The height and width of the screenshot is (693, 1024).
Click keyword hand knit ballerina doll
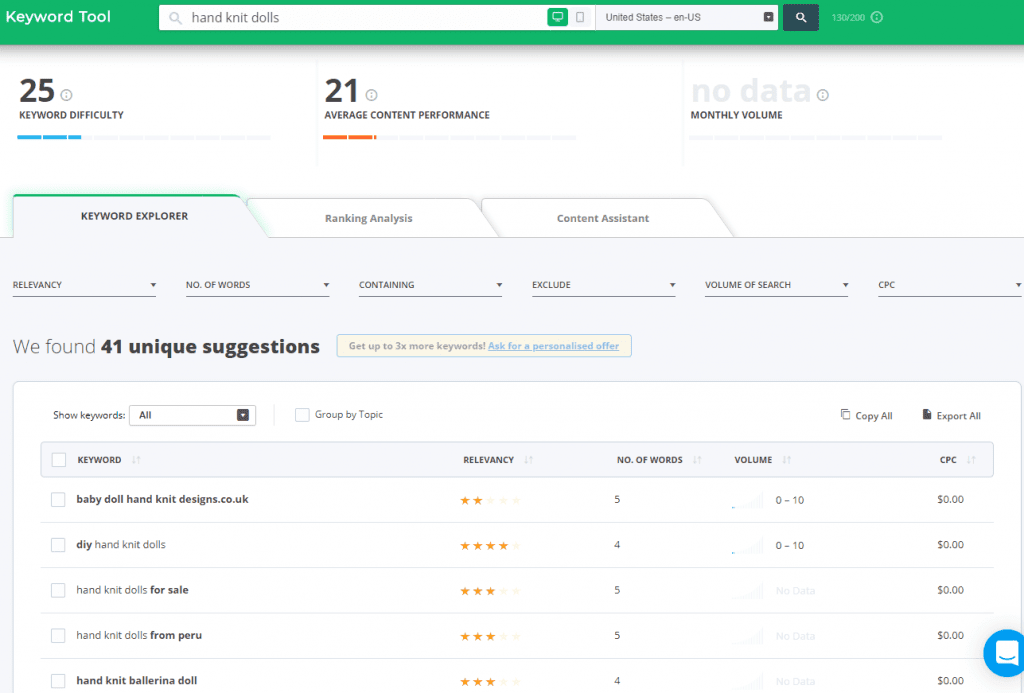pyautogui.click(x=136, y=681)
